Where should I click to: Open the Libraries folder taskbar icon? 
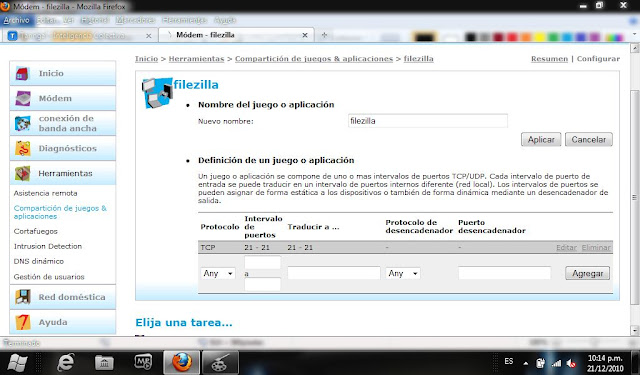point(104,362)
